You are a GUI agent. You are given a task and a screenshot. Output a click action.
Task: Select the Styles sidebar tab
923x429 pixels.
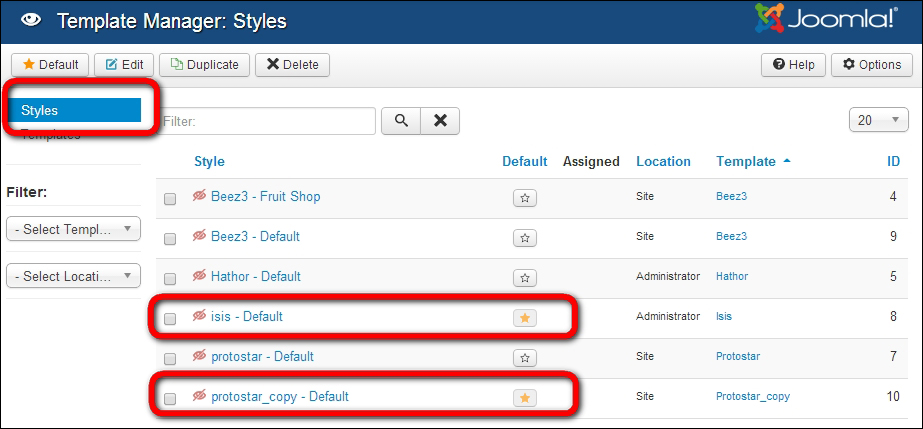(x=75, y=110)
